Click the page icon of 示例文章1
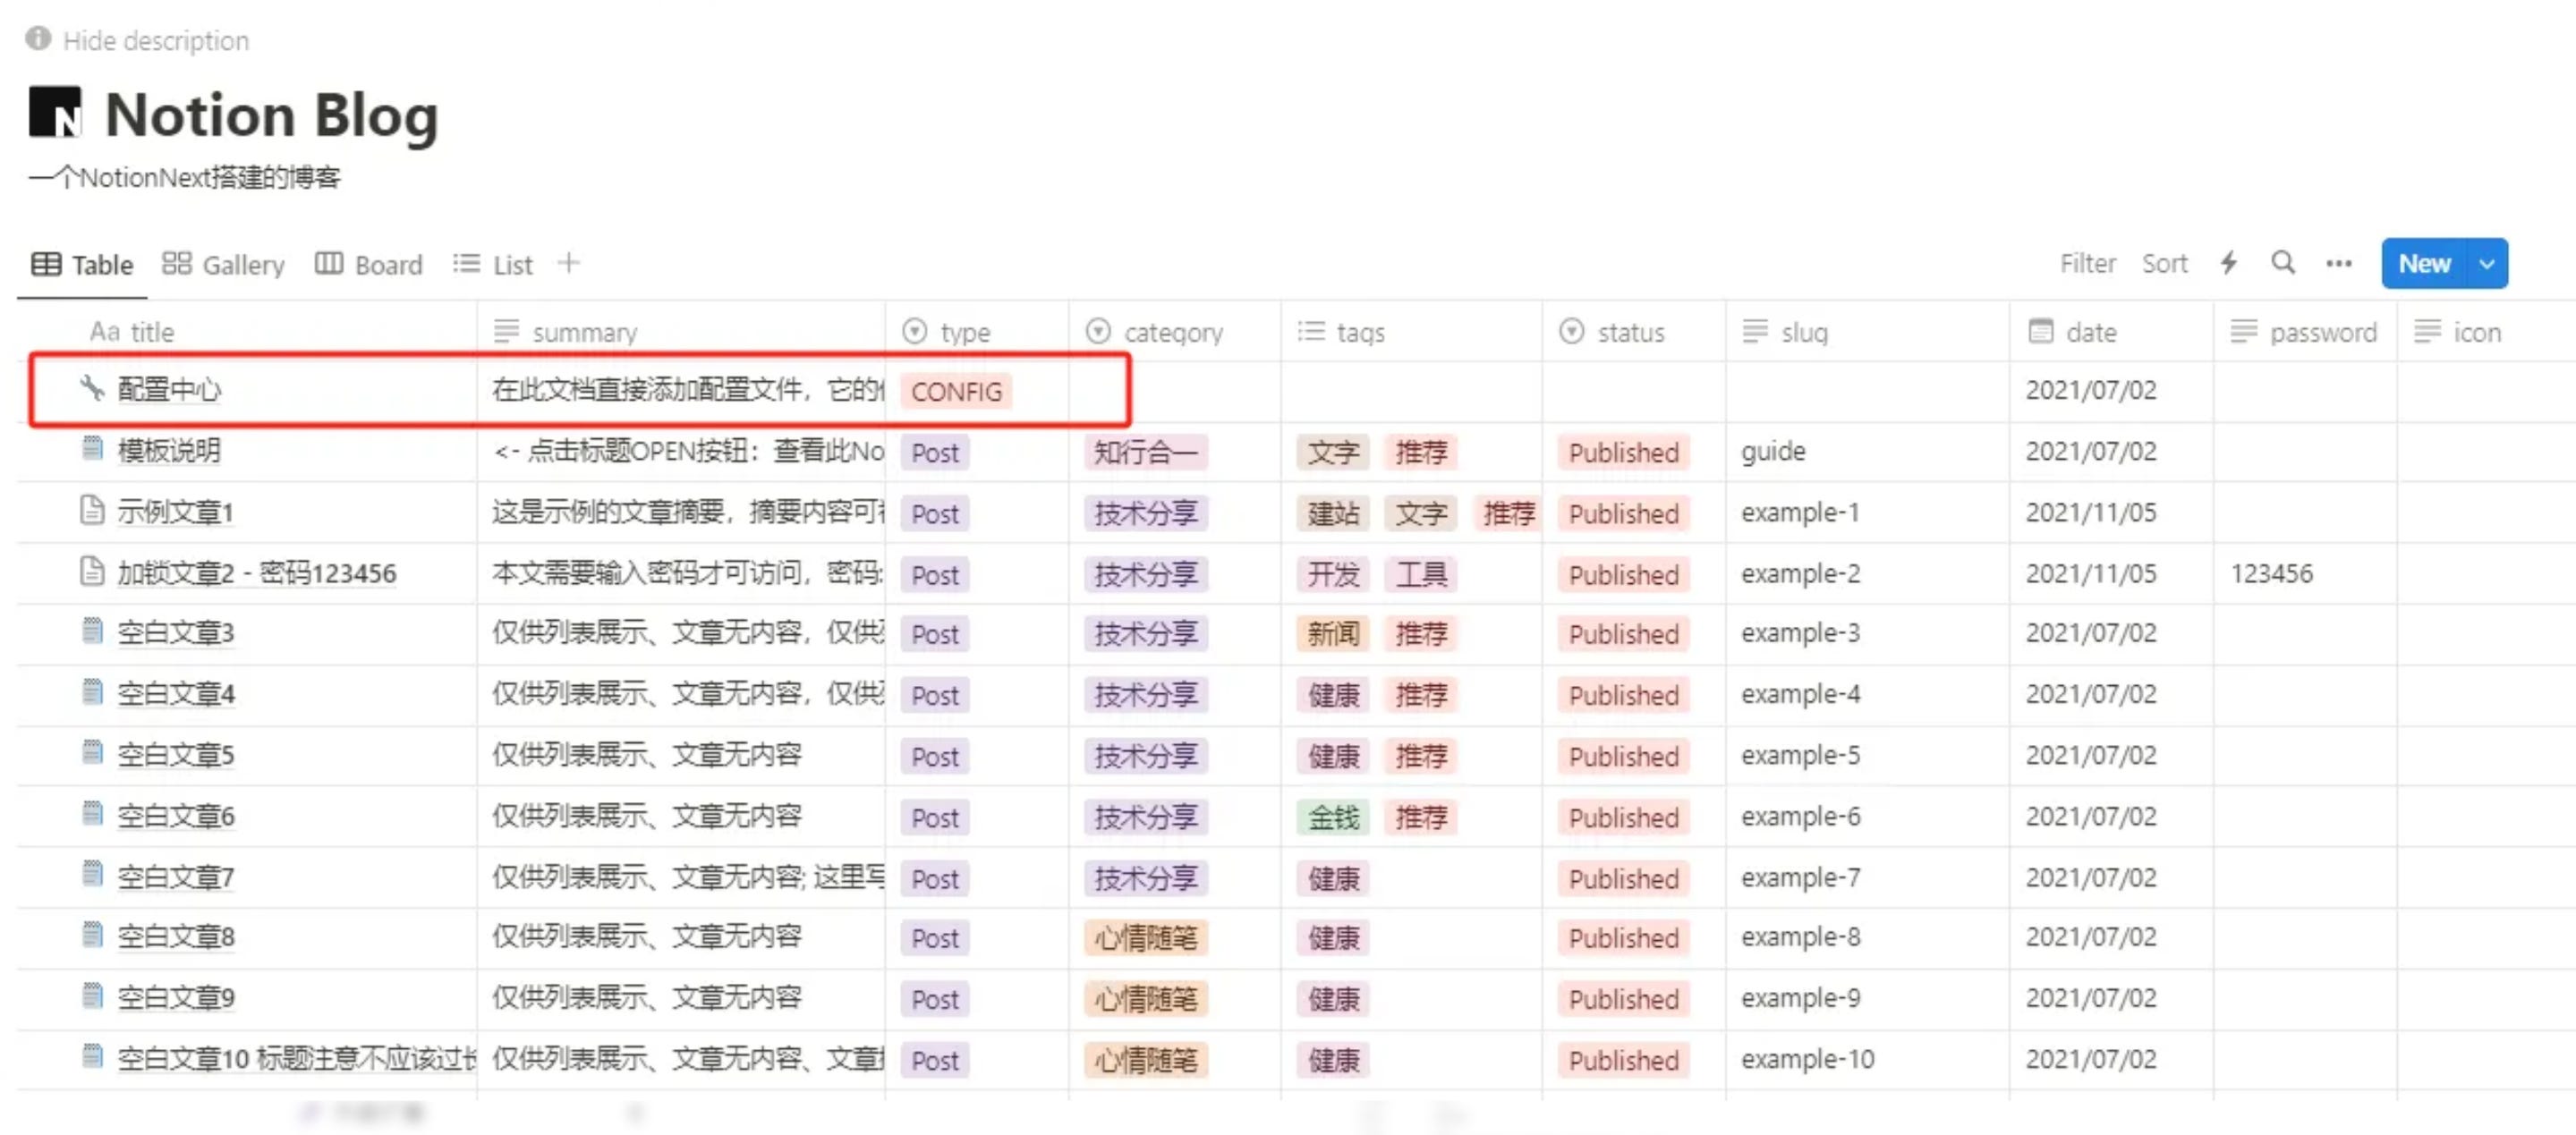This screenshot has width=2576, height=1135. 92,511
